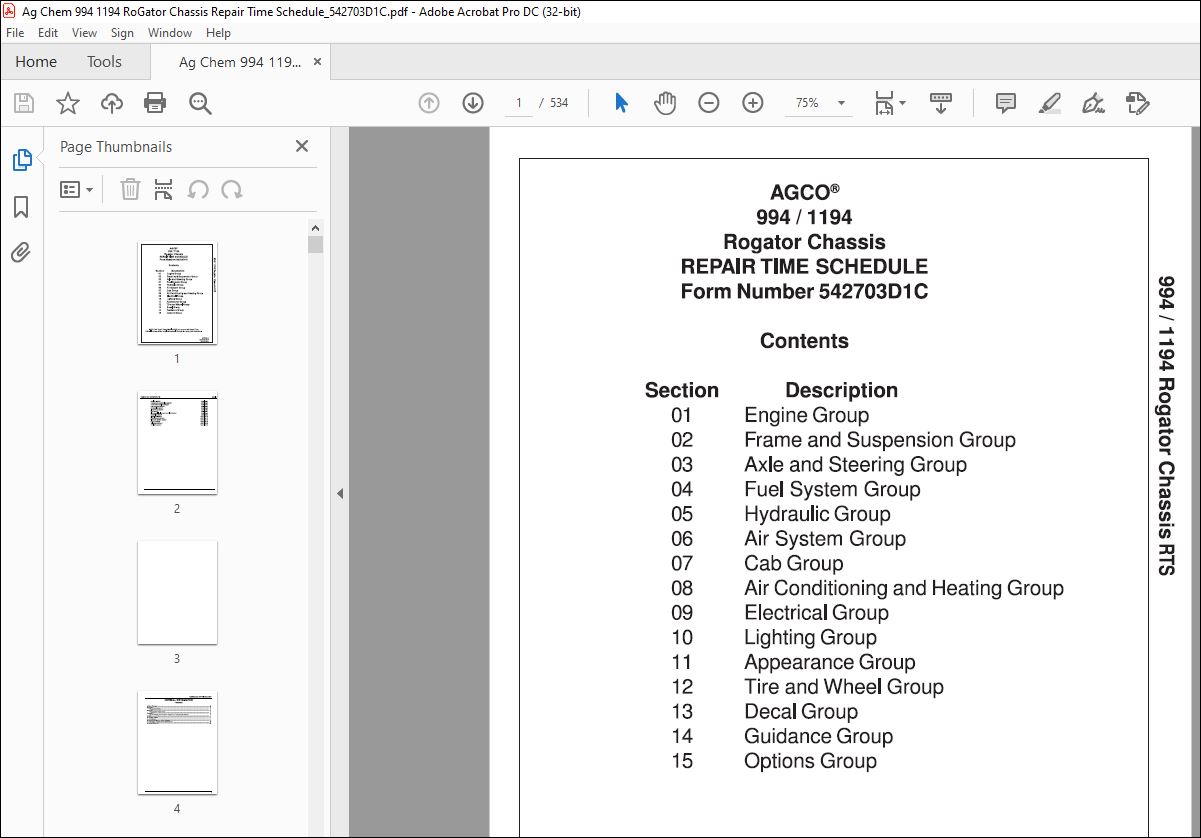Go to the previous page
This screenshot has width=1201, height=838.
point(429,103)
